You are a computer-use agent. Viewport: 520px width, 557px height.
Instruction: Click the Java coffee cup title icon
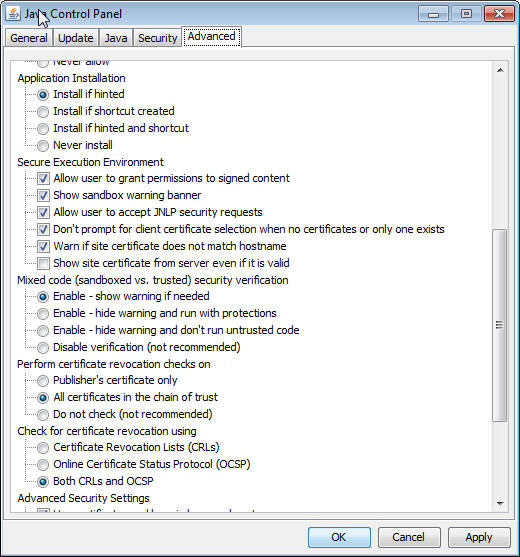click(x=13, y=13)
